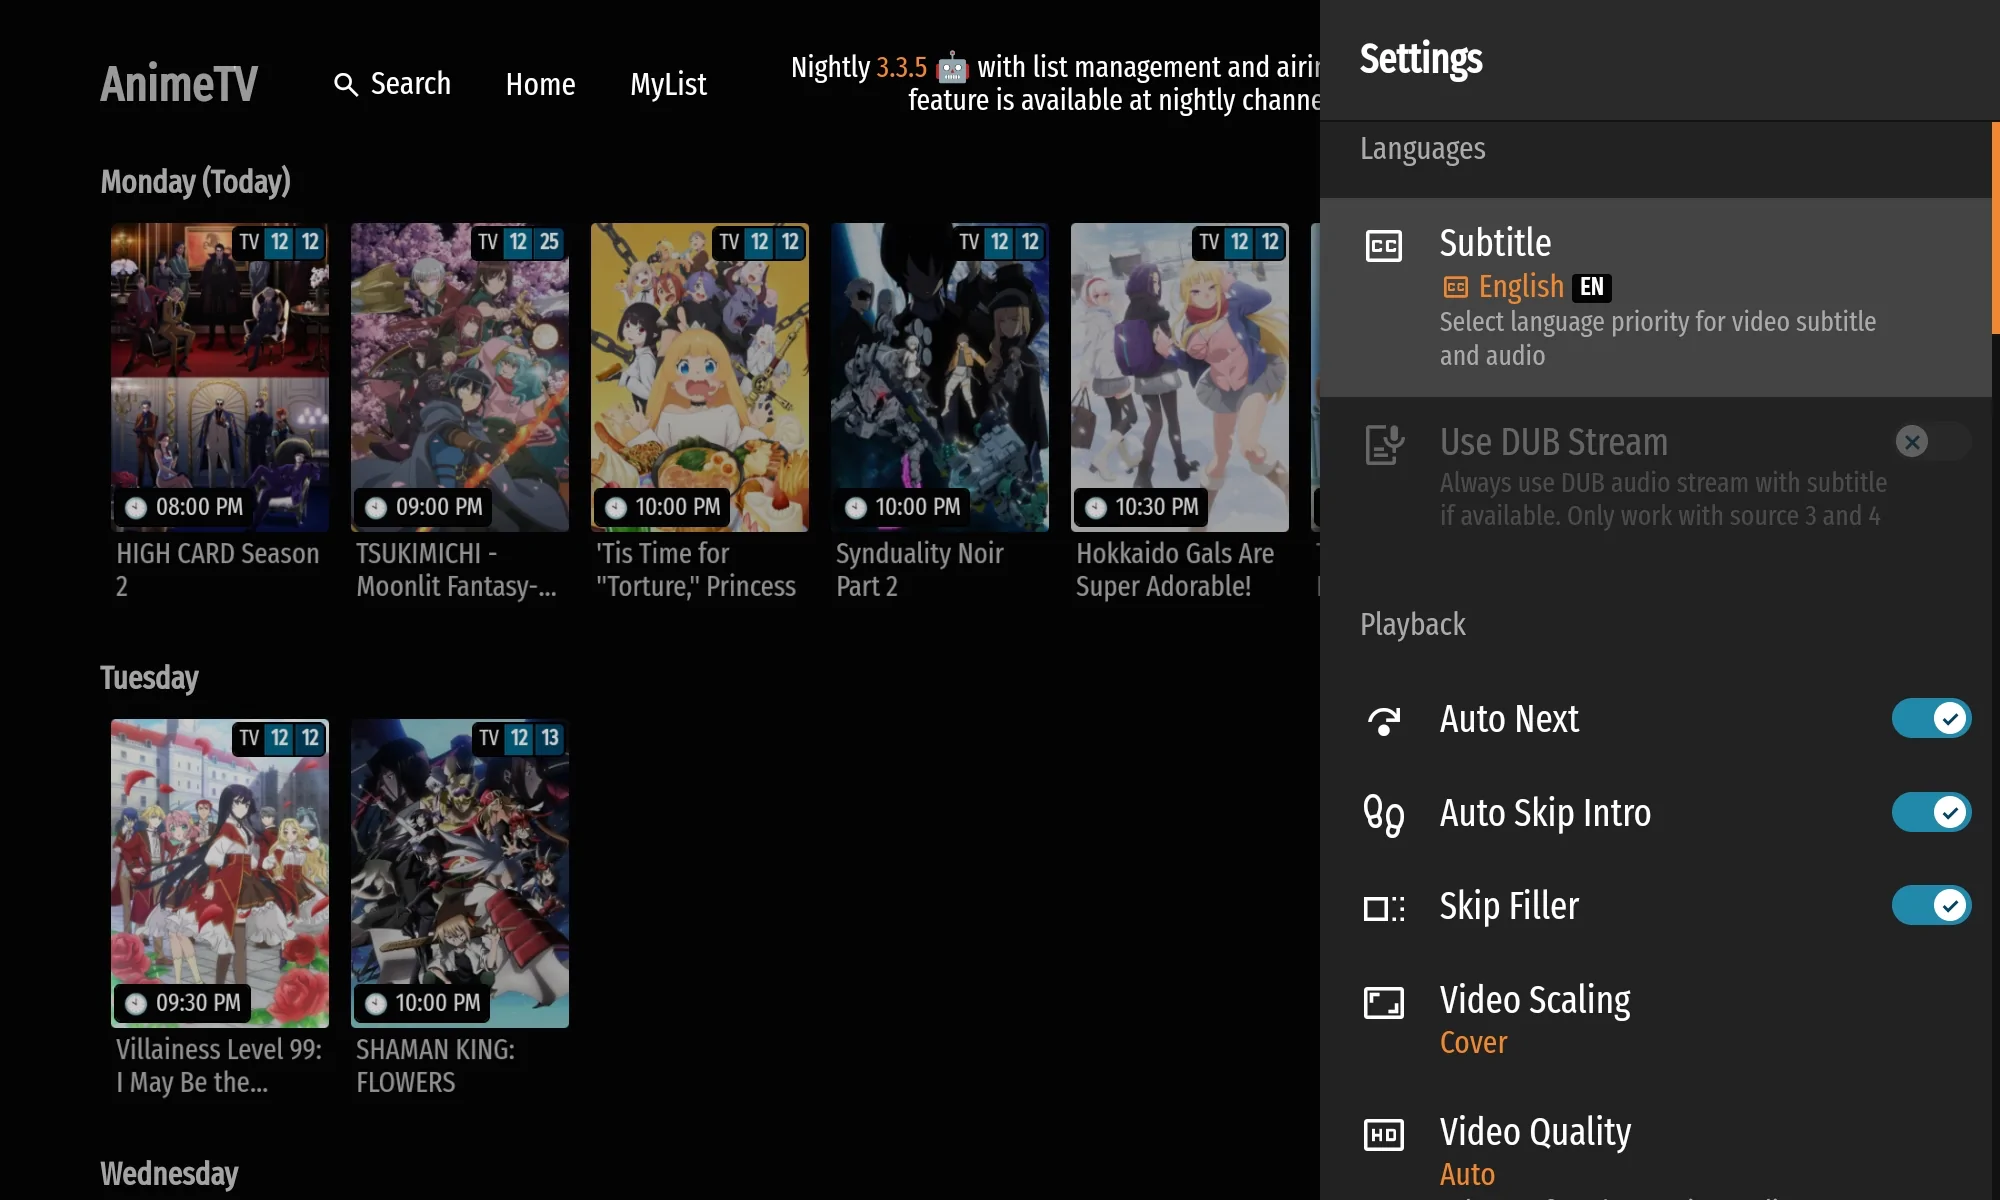Turn off the Skip Filler switch
The height and width of the screenshot is (1200, 2000).
[1932, 905]
